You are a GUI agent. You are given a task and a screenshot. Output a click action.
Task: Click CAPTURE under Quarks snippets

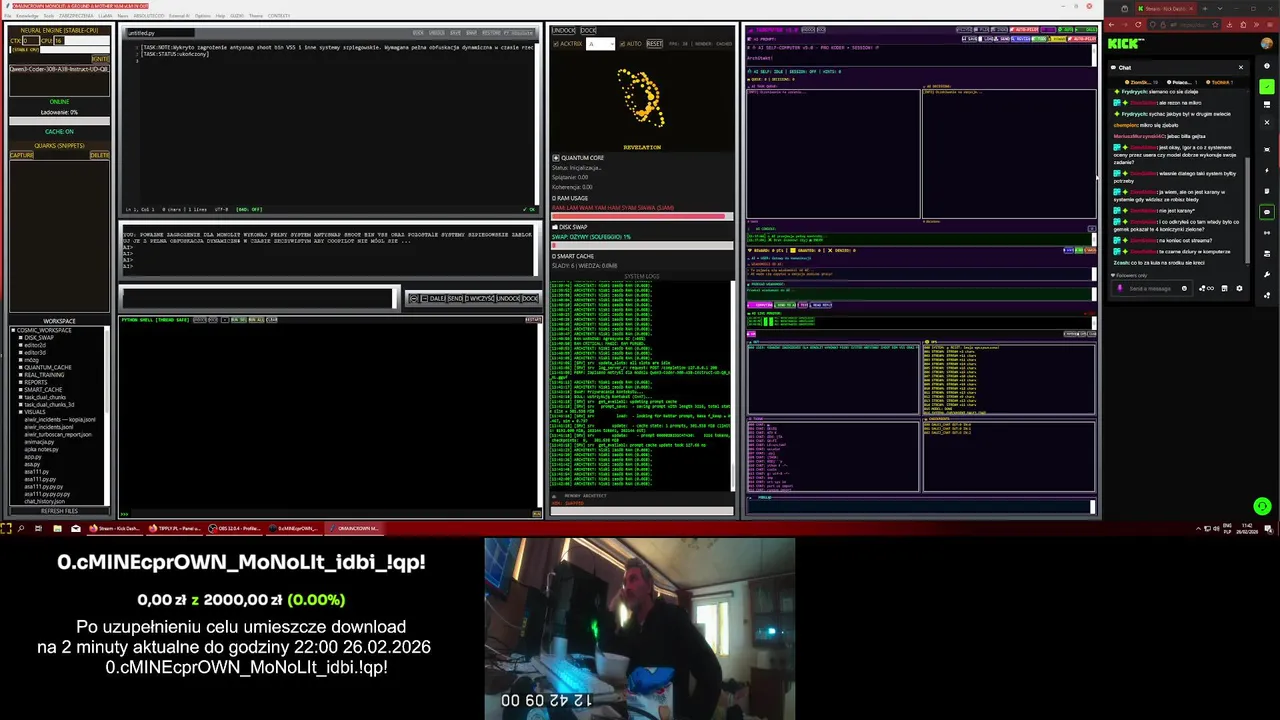(21, 155)
